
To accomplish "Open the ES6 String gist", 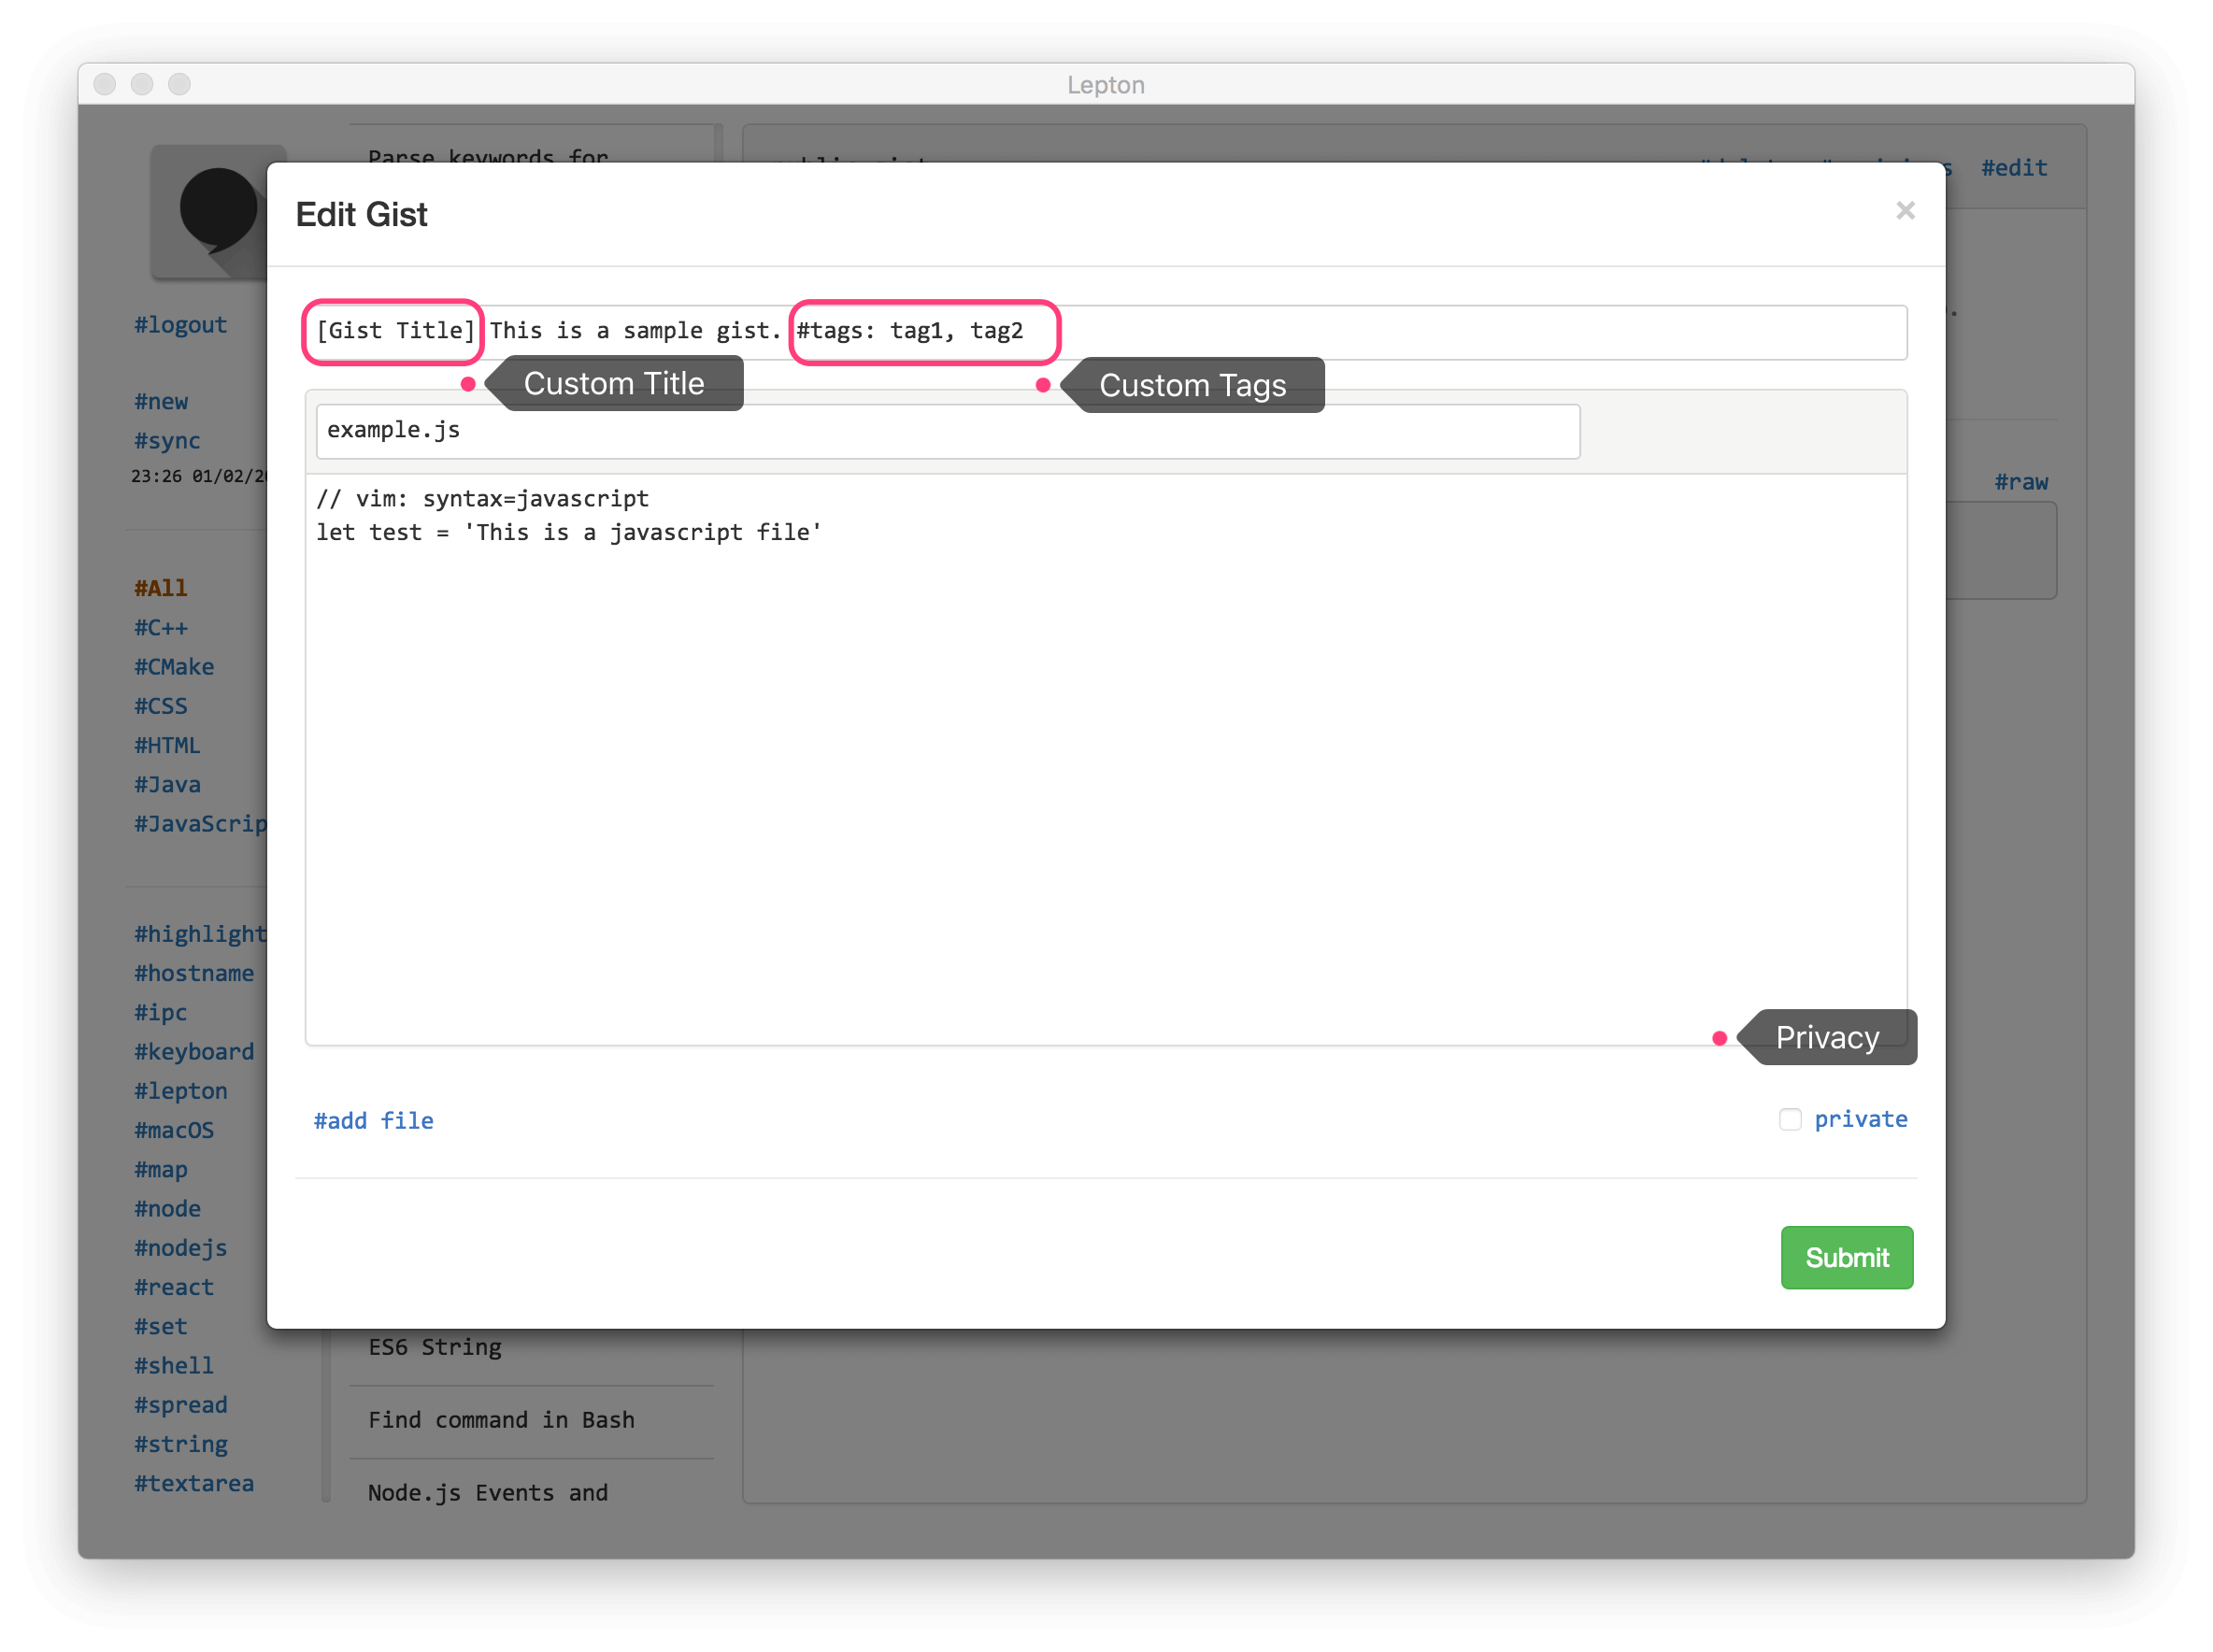I will [x=435, y=1347].
